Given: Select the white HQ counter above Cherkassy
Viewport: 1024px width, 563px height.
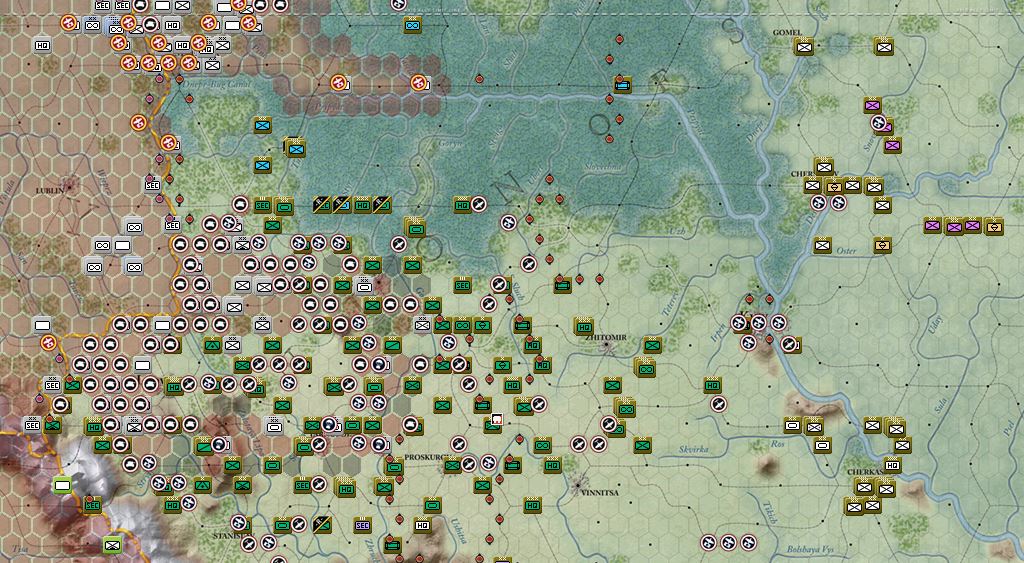Looking at the screenshot, I should click(x=892, y=466).
